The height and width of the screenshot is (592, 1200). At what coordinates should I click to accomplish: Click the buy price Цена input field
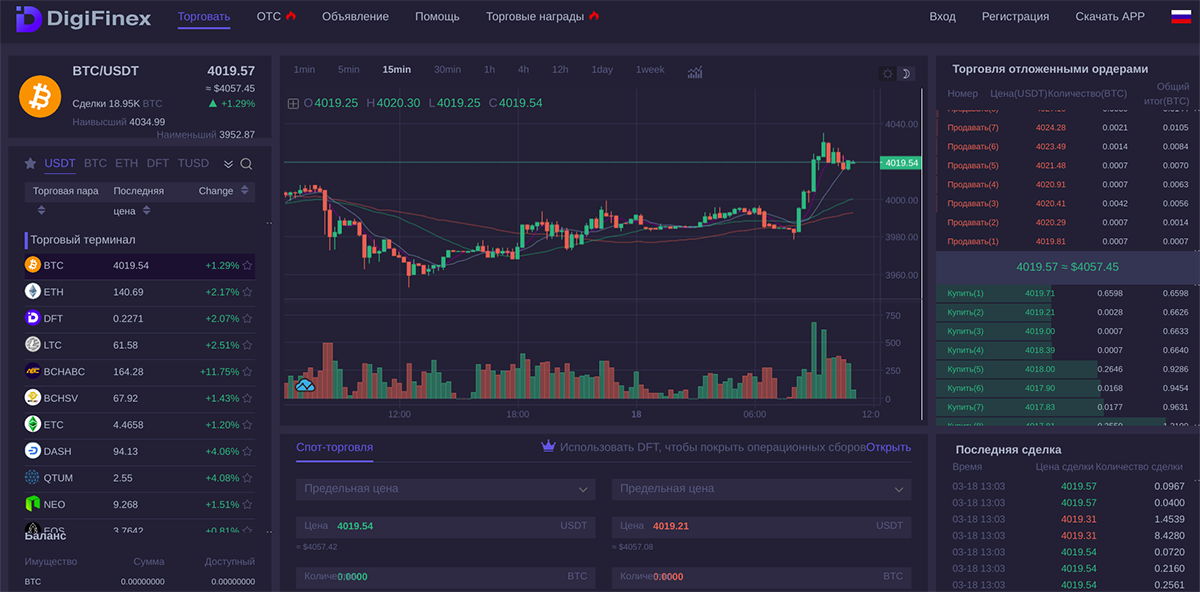(x=445, y=526)
